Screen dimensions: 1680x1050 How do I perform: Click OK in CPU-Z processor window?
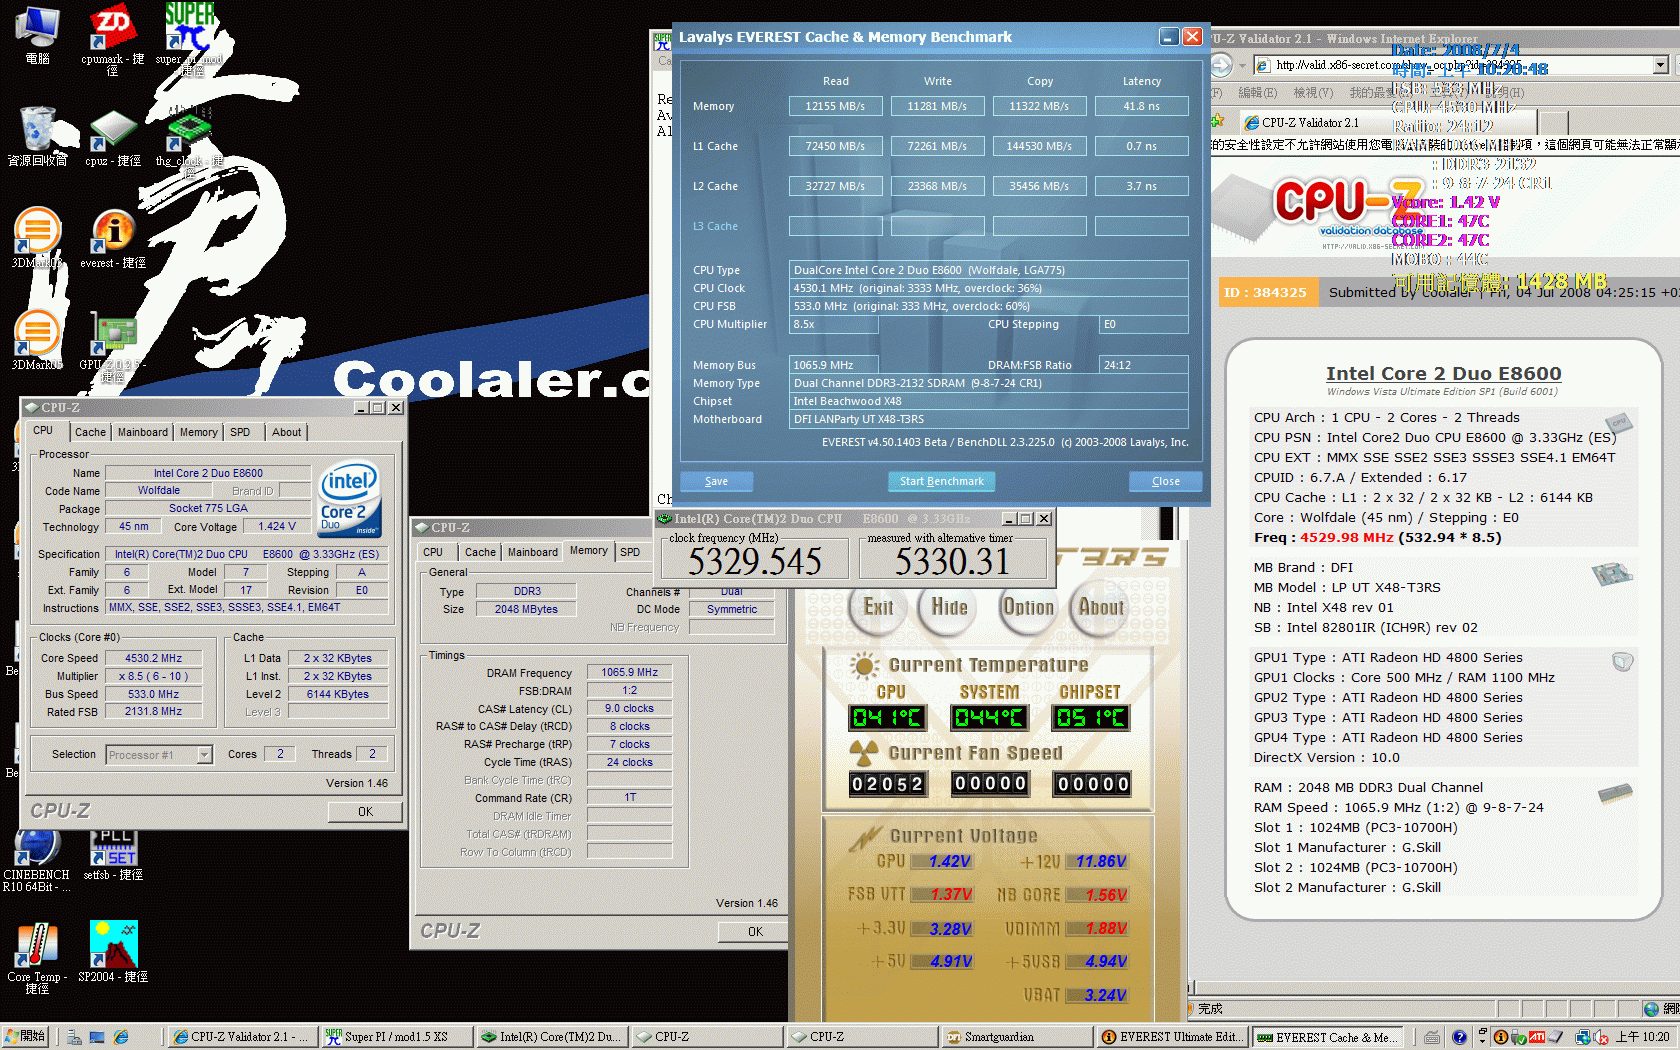[365, 812]
